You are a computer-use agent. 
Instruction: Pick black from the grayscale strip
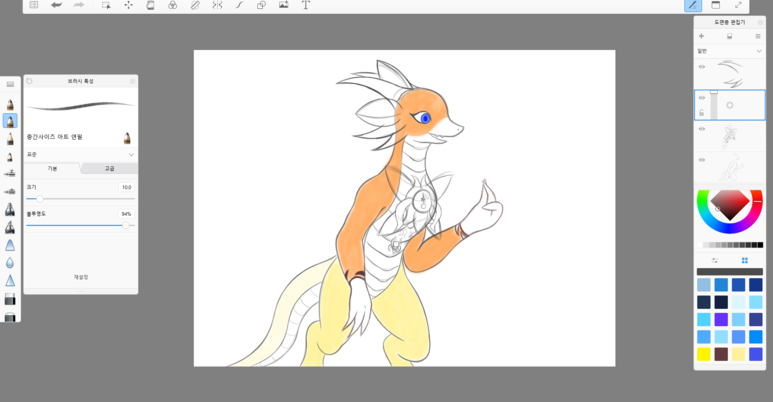pyautogui.click(x=760, y=245)
